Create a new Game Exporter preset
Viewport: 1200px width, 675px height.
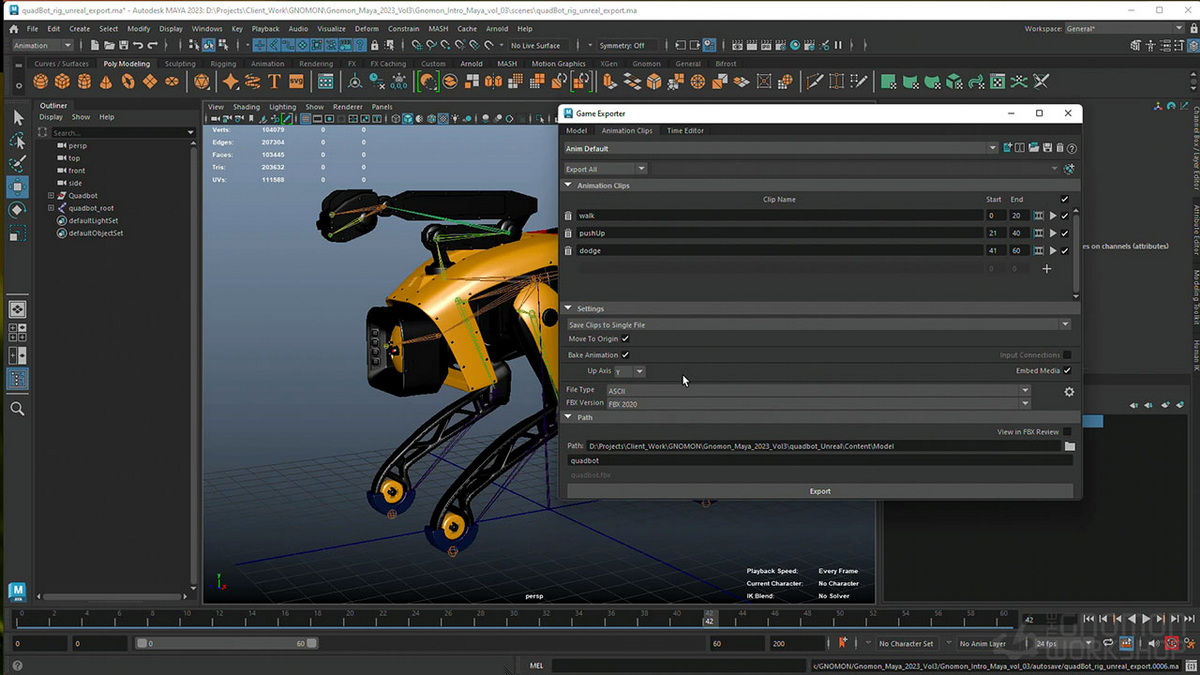click(1007, 148)
